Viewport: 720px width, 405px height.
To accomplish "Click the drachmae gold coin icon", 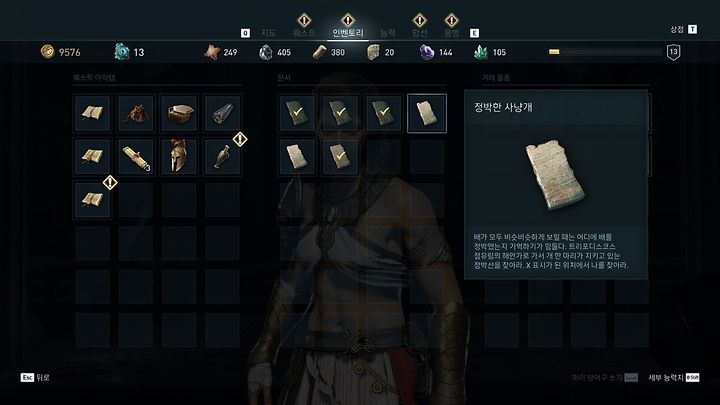I will click(47, 51).
